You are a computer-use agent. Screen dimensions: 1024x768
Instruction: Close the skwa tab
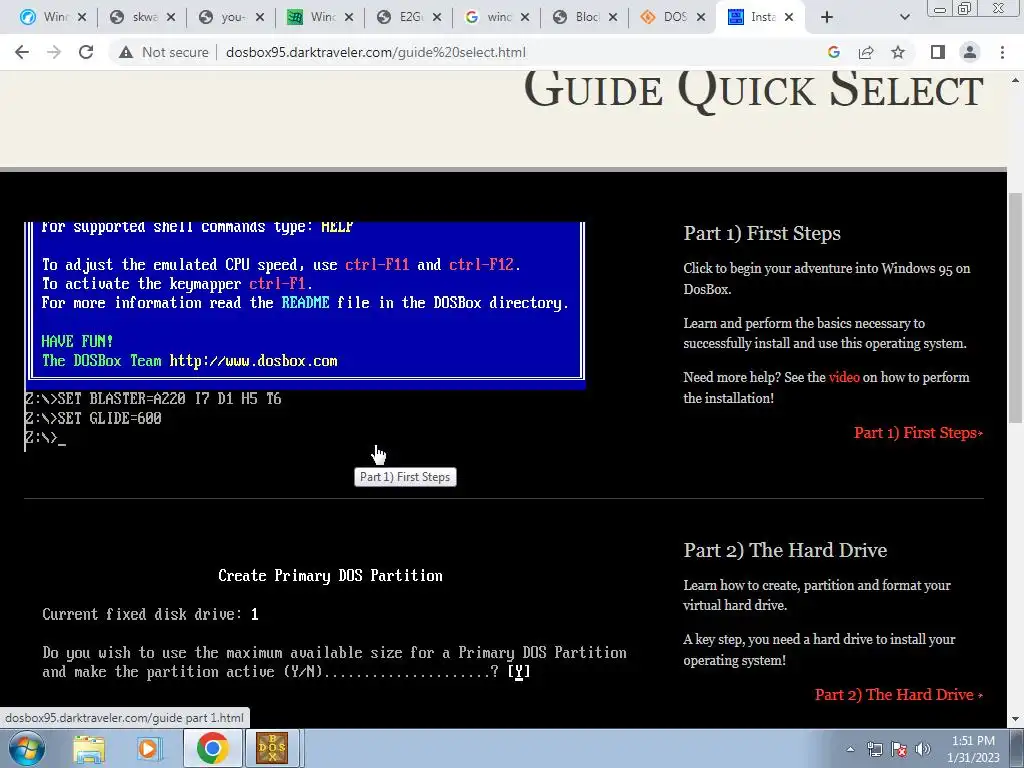click(x=170, y=18)
